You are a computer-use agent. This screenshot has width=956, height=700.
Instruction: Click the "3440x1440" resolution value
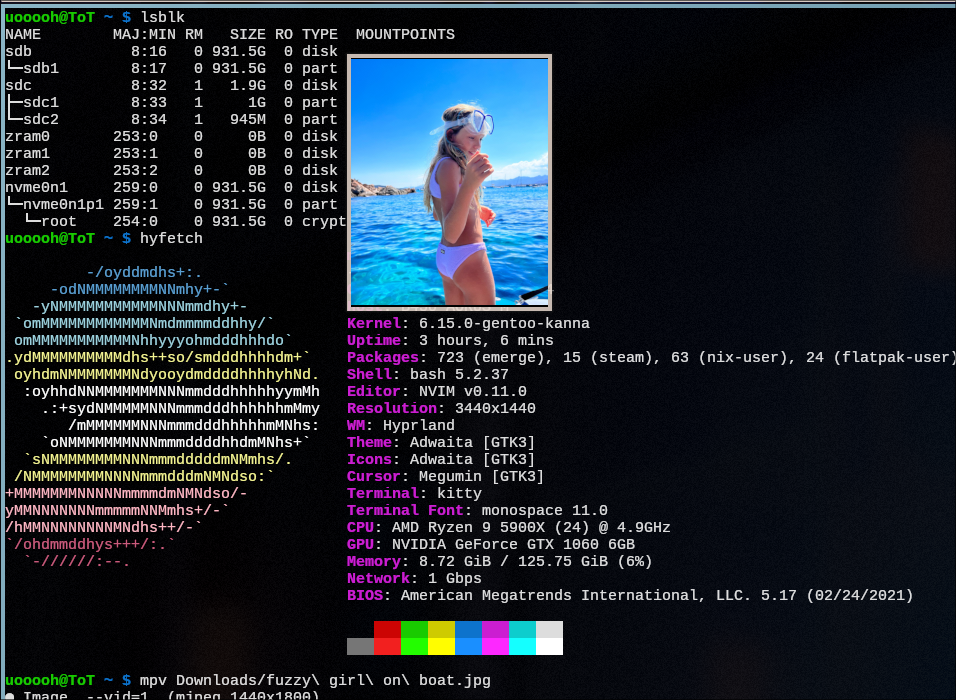[495, 409]
